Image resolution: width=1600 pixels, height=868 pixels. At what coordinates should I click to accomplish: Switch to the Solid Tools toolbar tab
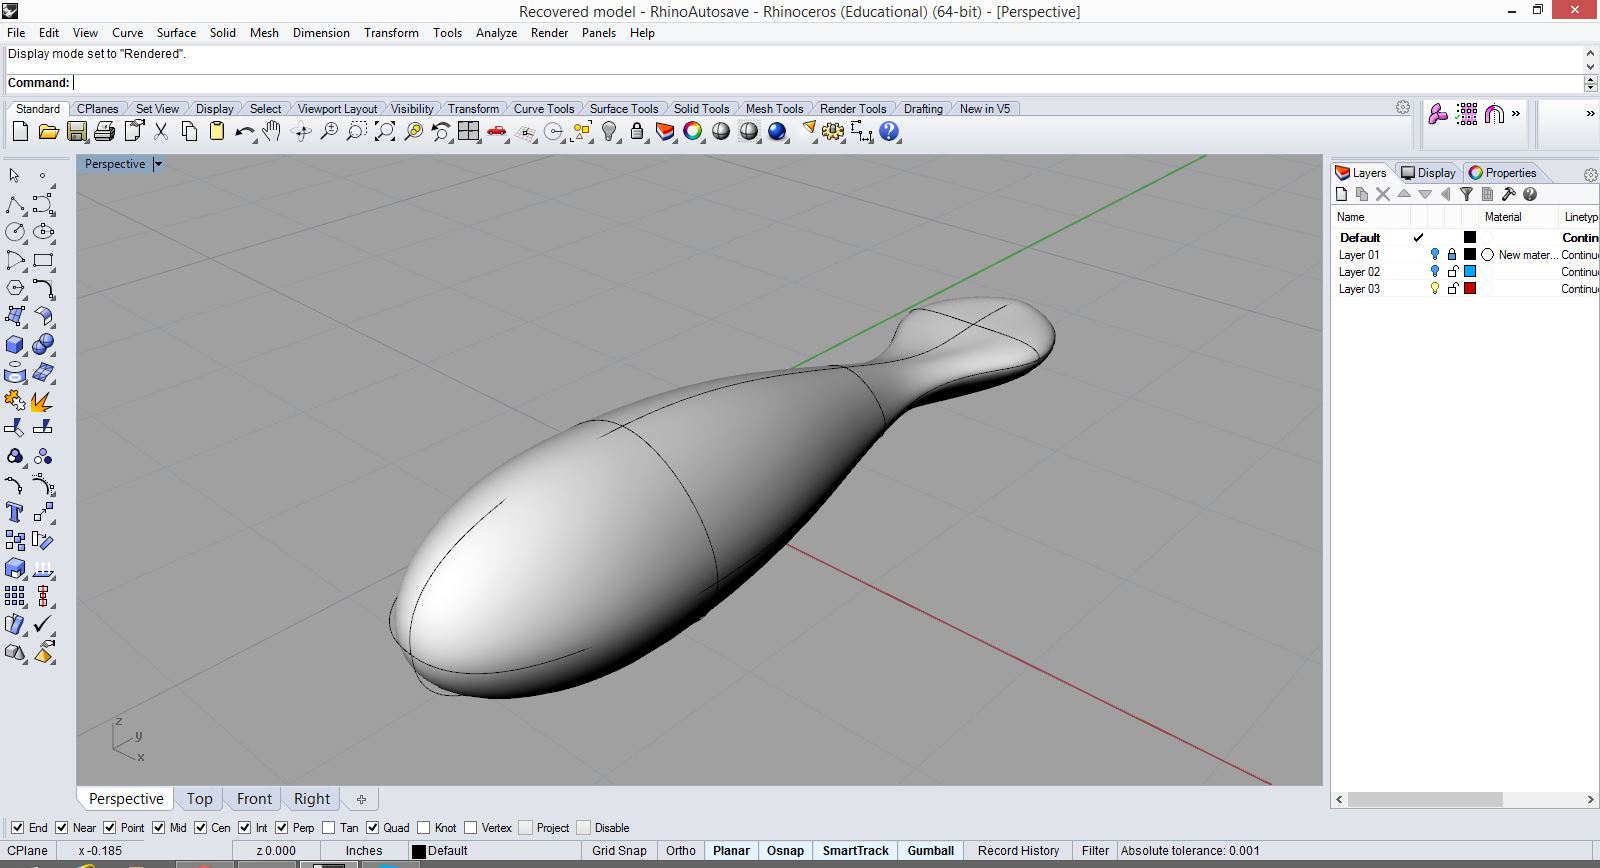tap(701, 108)
